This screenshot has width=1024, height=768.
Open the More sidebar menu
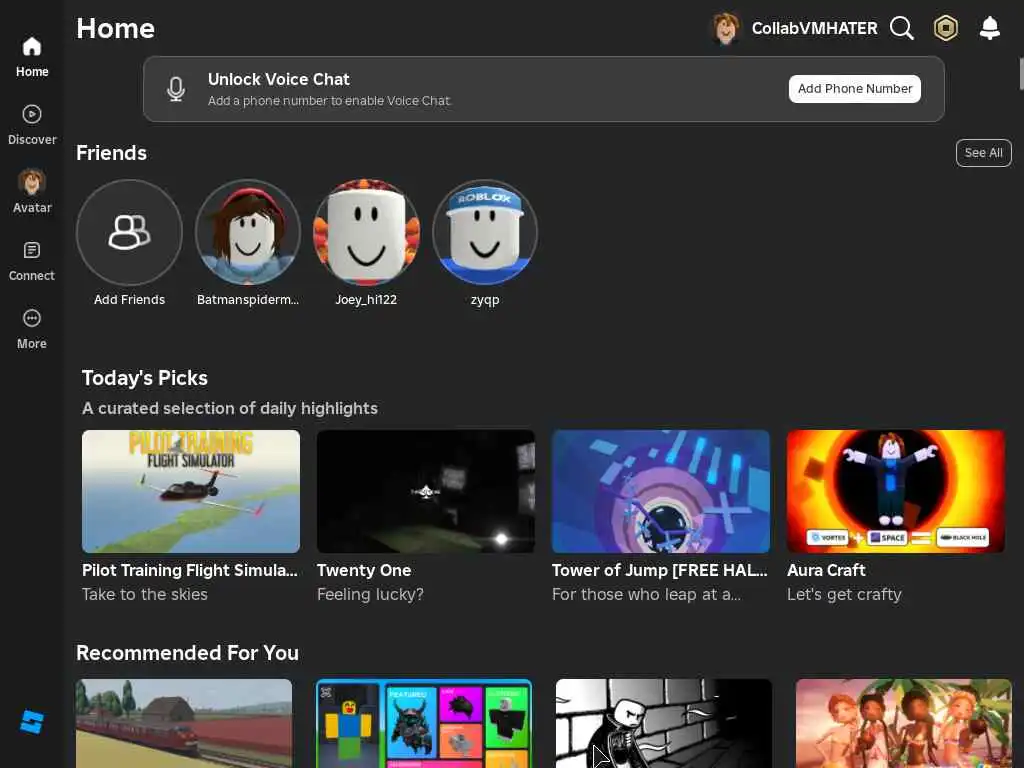tap(31, 318)
